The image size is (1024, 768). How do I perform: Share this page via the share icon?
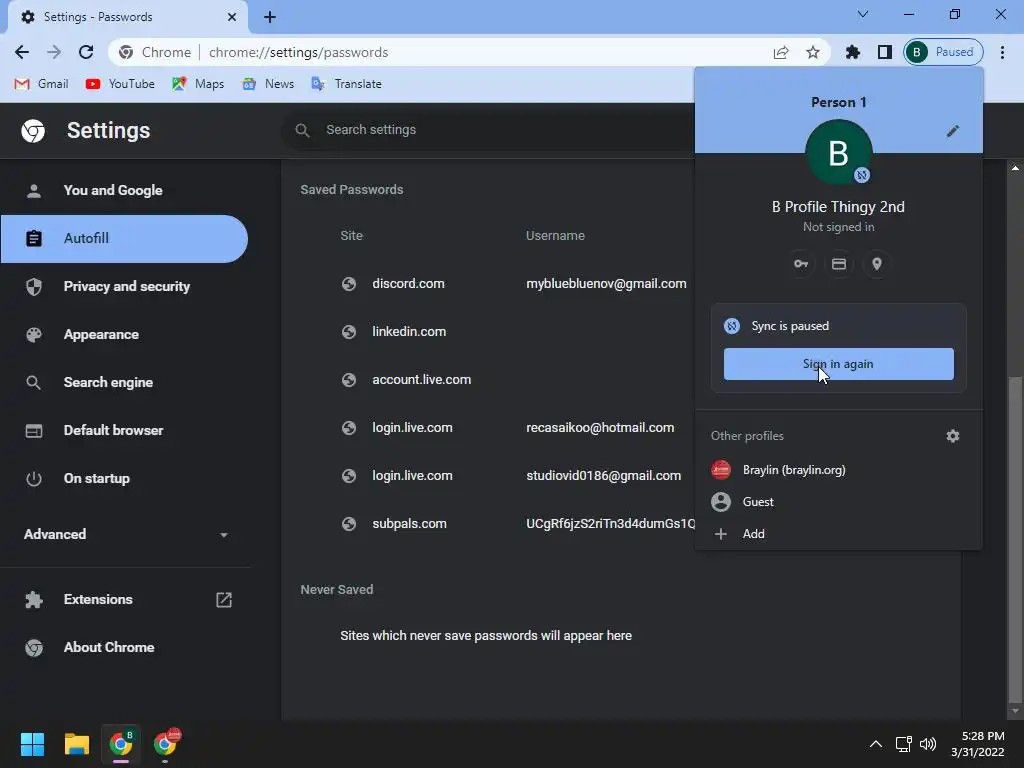(781, 52)
